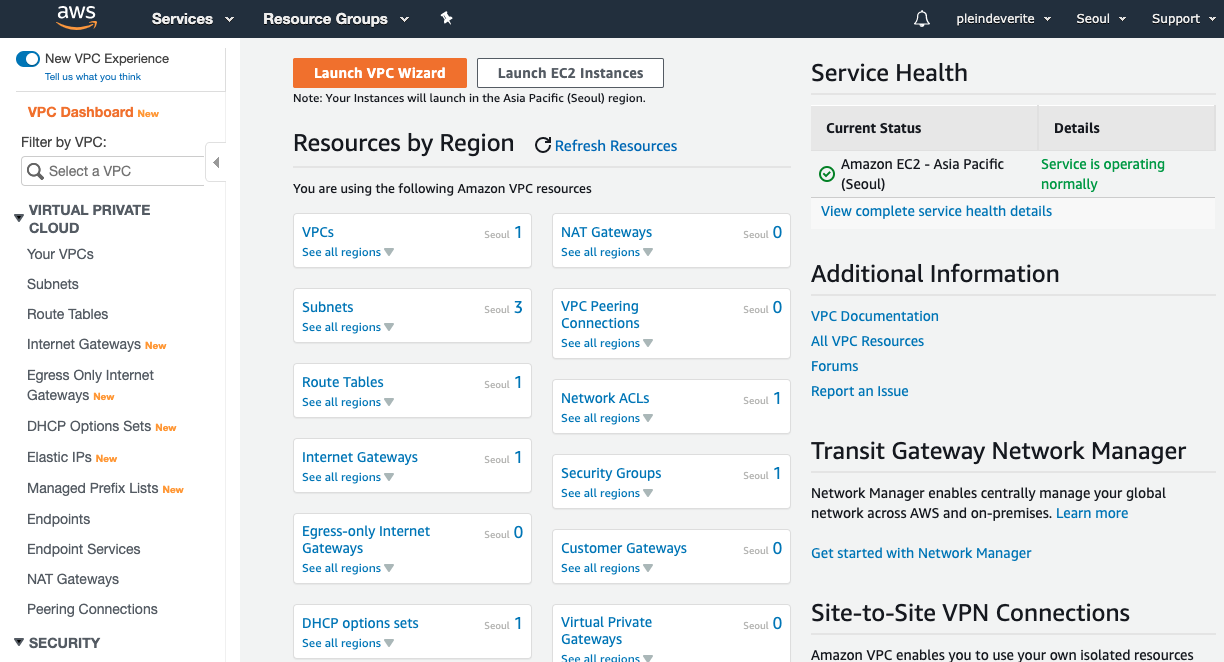Expand See all regions under Customer Gateways

point(607,568)
